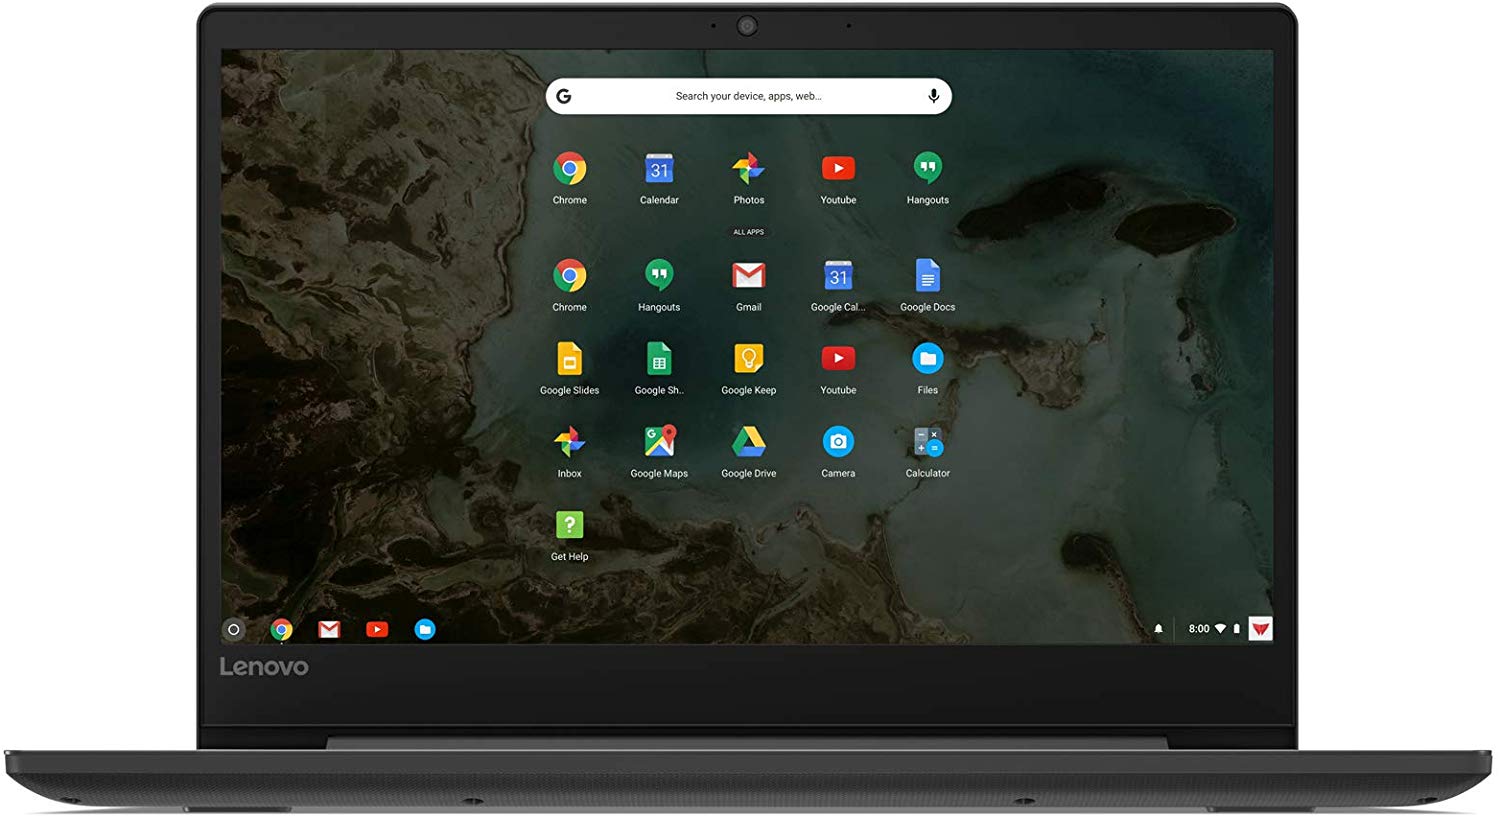Start Hangouts from the top row
Screen dimensions: 1500x817
click(927, 167)
